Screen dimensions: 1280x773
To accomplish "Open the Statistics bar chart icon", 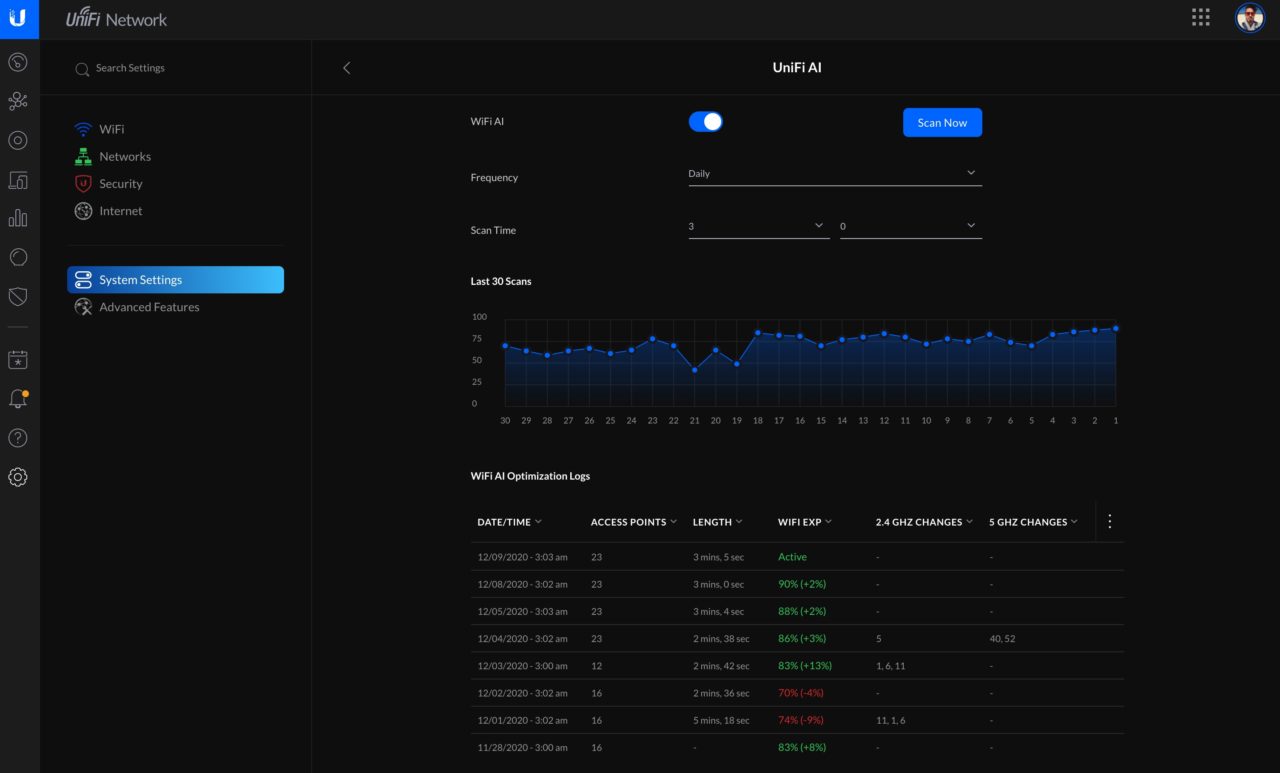I will 18,218.
